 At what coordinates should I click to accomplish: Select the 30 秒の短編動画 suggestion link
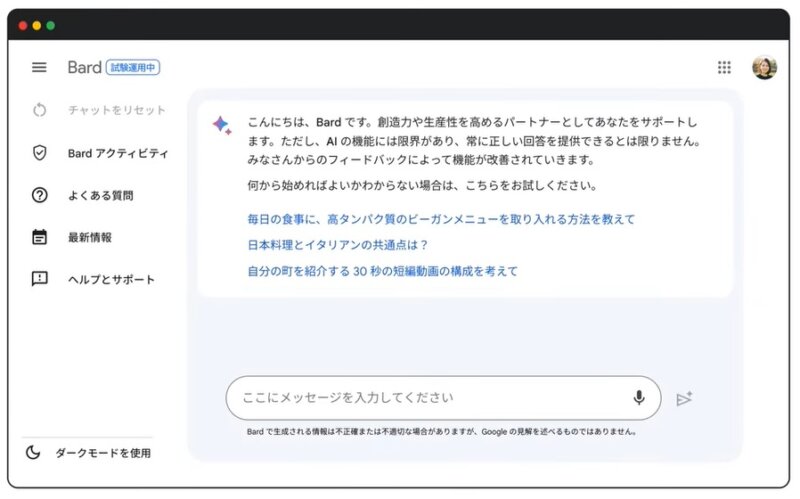click(382, 271)
